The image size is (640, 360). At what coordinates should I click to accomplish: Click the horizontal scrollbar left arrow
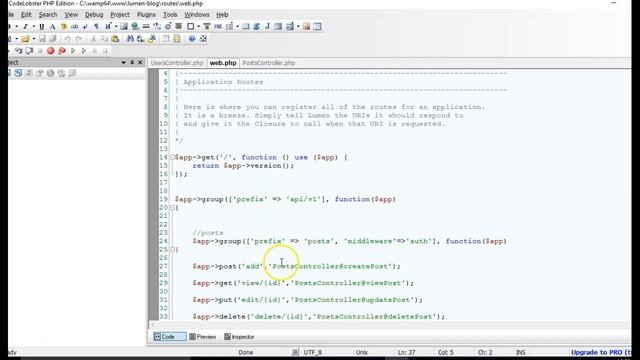pos(153,325)
